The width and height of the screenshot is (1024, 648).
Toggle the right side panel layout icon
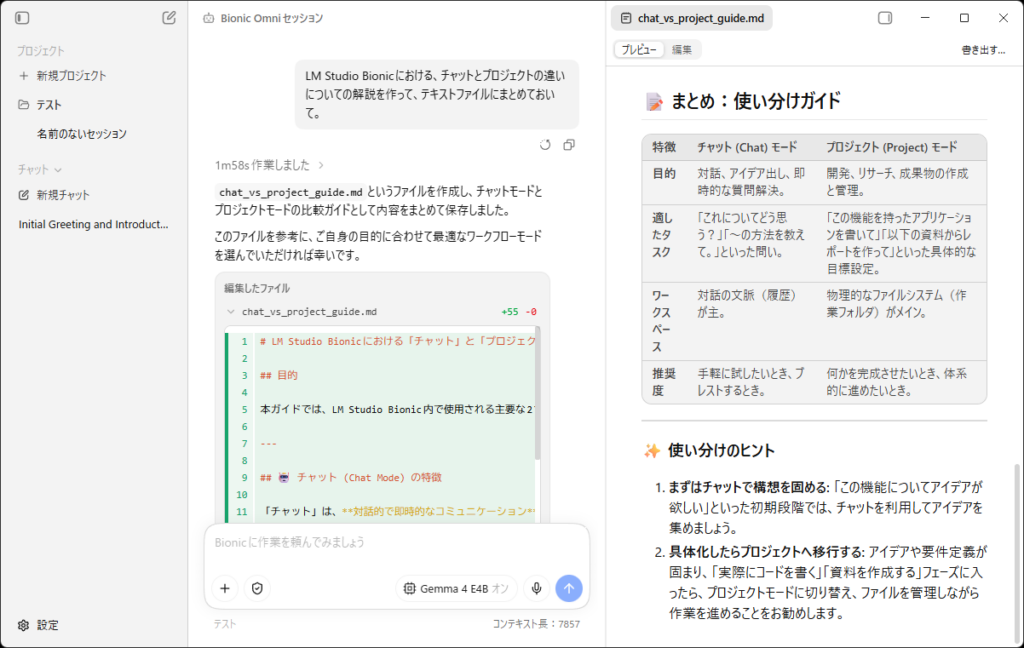click(885, 18)
